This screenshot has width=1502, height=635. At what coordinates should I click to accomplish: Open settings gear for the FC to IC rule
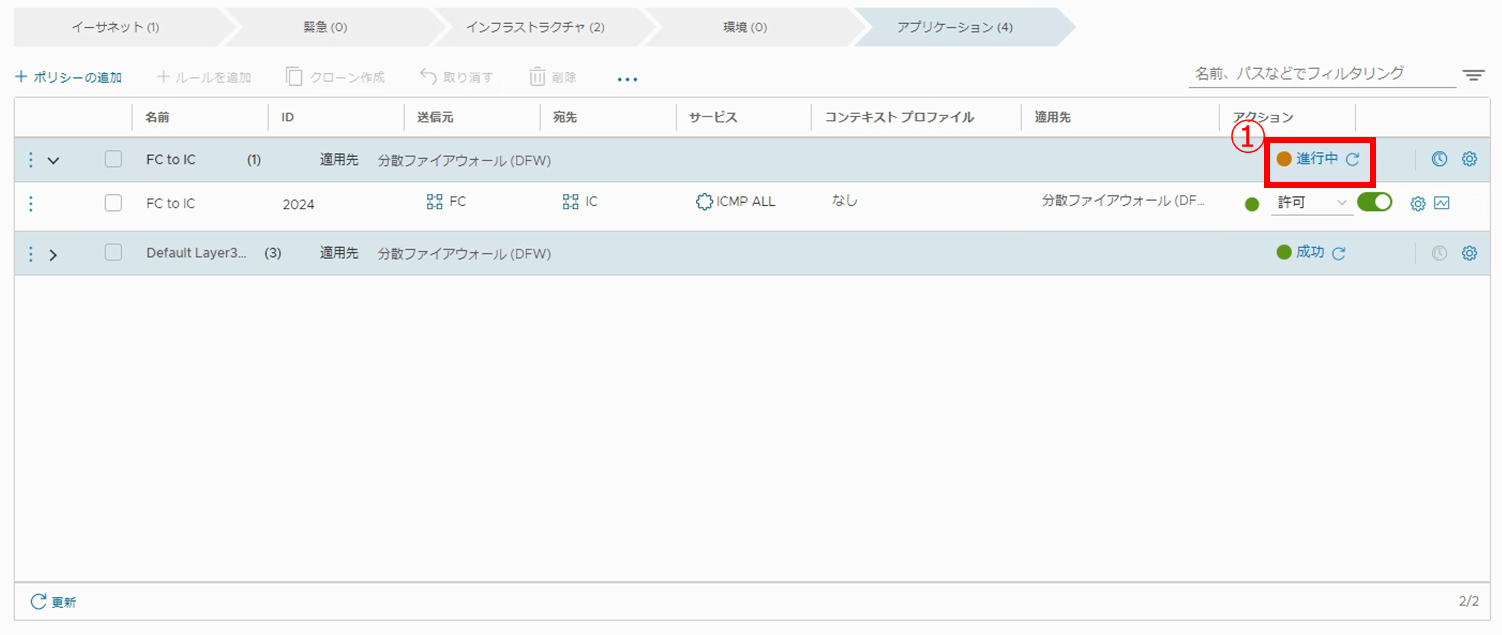pos(1417,204)
